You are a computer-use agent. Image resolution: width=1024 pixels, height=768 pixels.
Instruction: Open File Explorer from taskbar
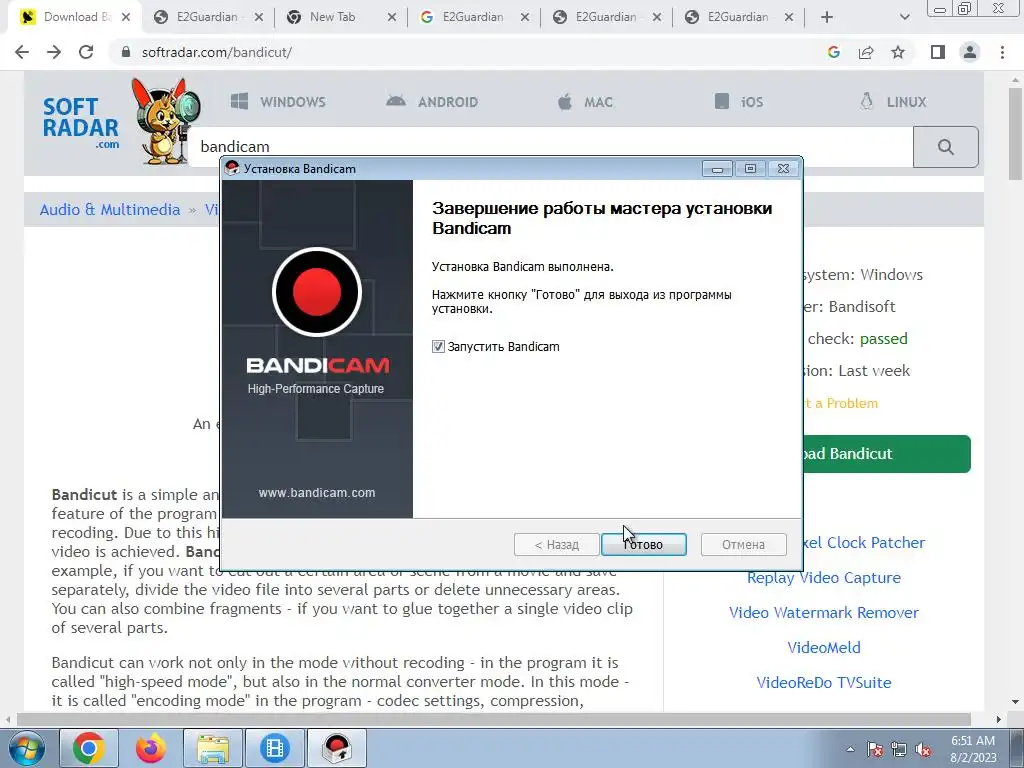coord(213,748)
